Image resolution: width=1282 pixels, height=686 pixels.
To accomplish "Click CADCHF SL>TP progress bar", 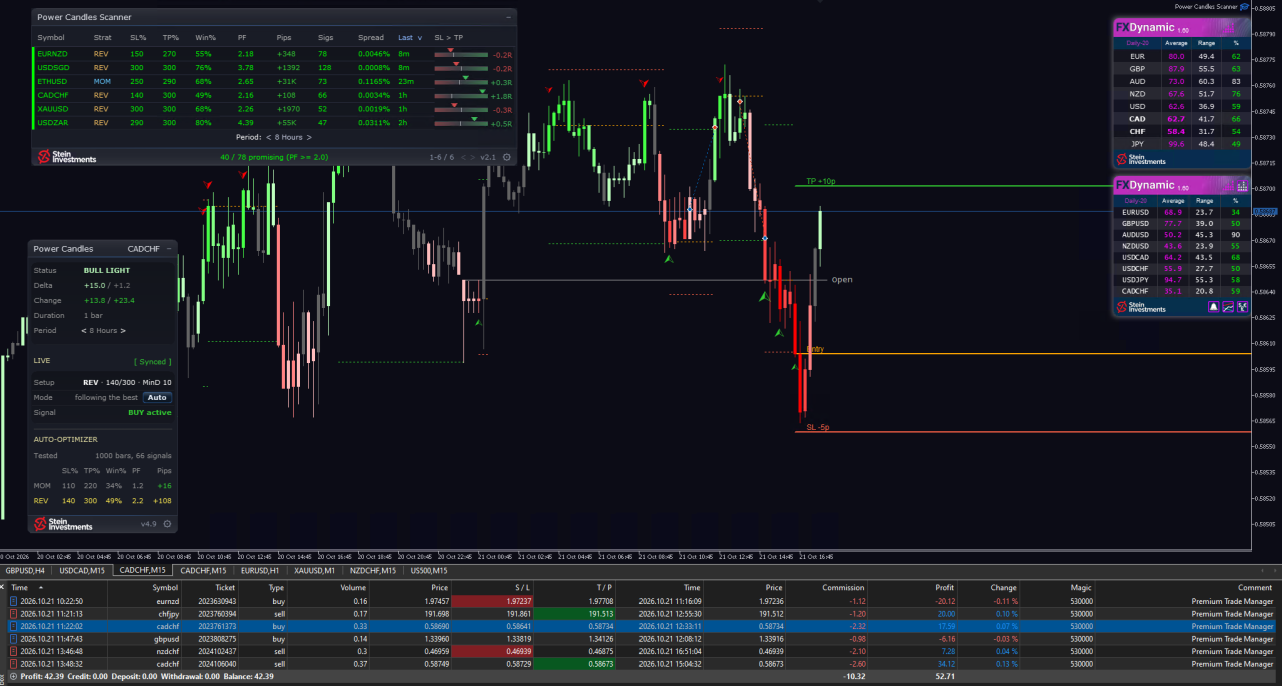I will pos(461,95).
